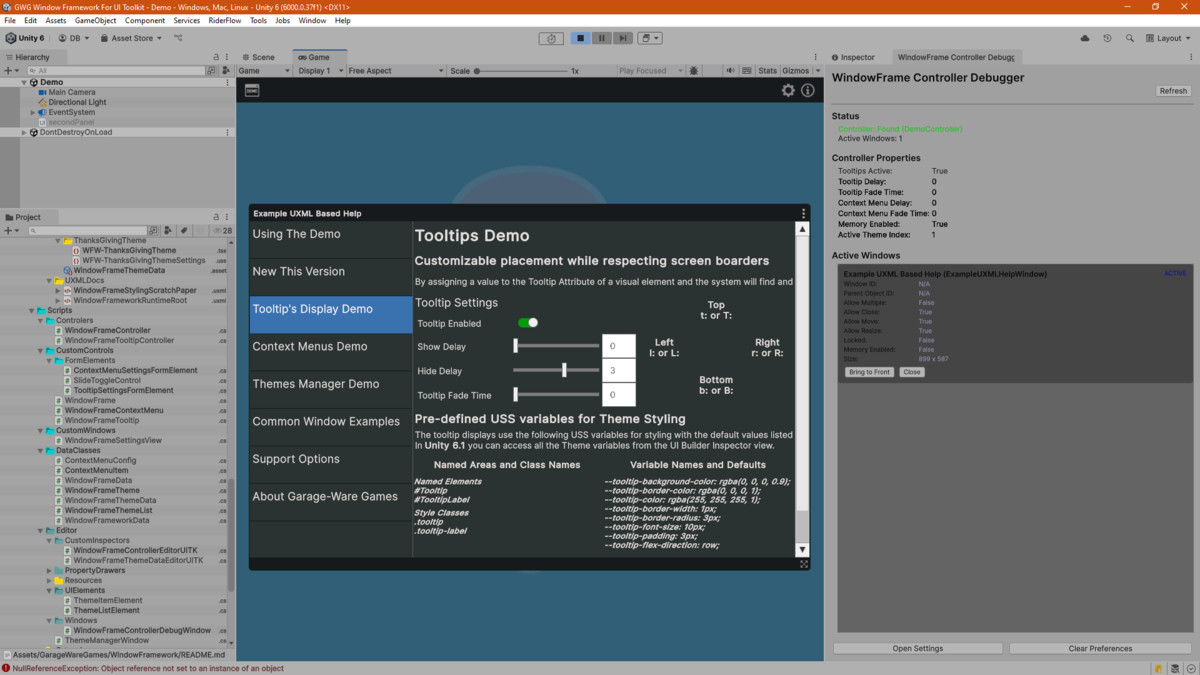This screenshot has height=675, width=1200.
Task: Click the Refresh button in debugger
Action: pos(1172,91)
